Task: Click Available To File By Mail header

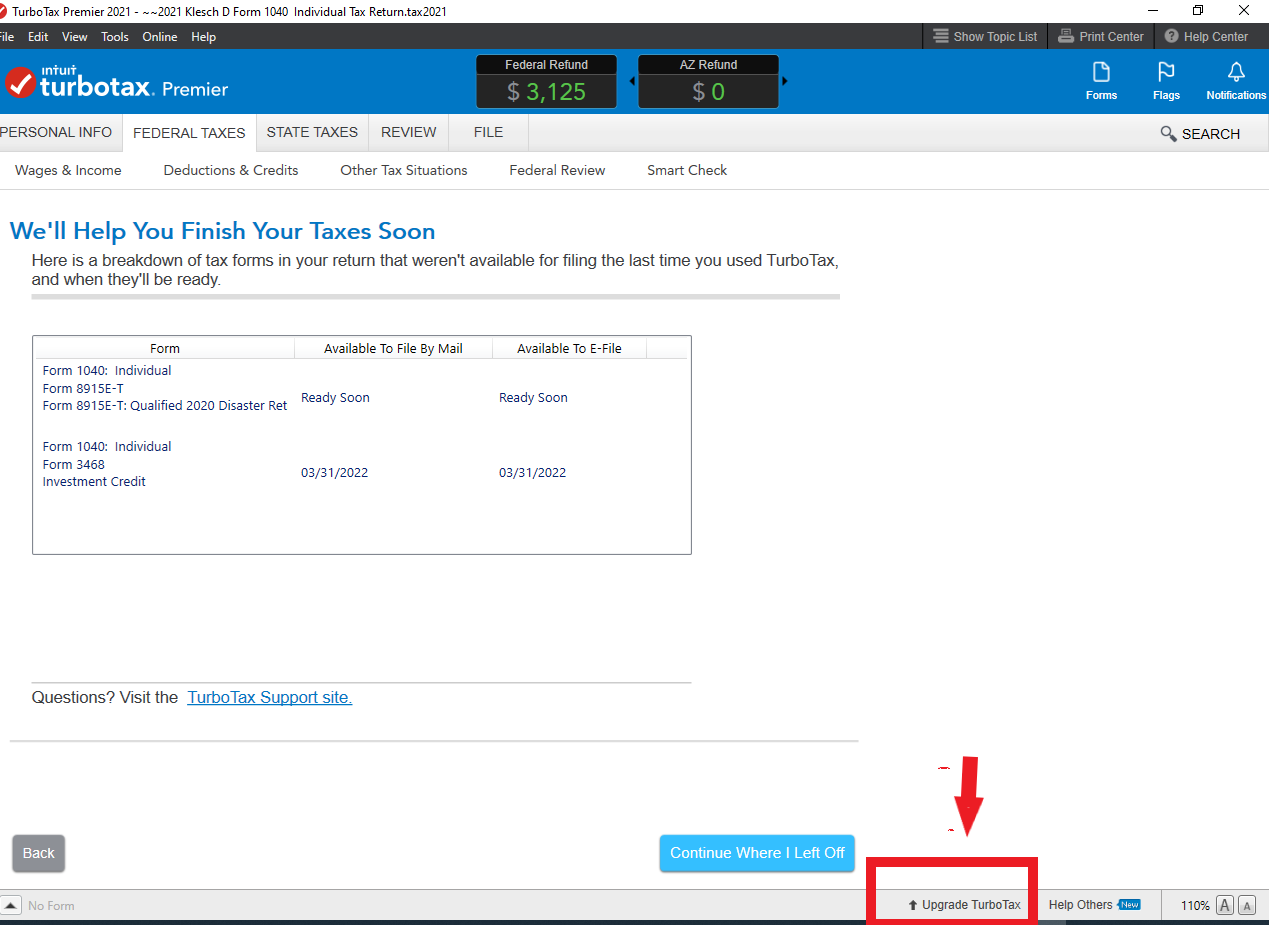Action: click(x=393, y=349)
